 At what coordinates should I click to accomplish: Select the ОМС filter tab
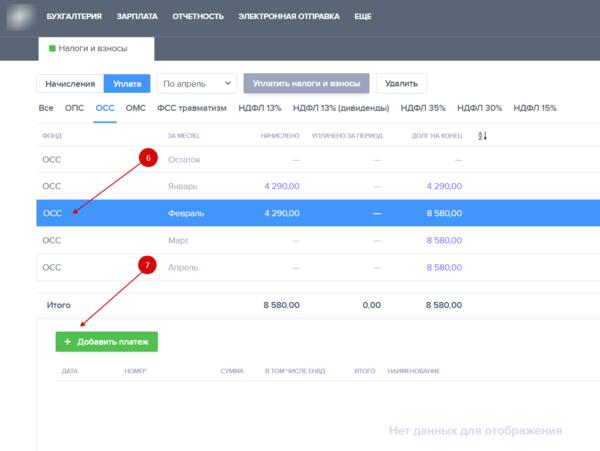(x=136, y=108)
